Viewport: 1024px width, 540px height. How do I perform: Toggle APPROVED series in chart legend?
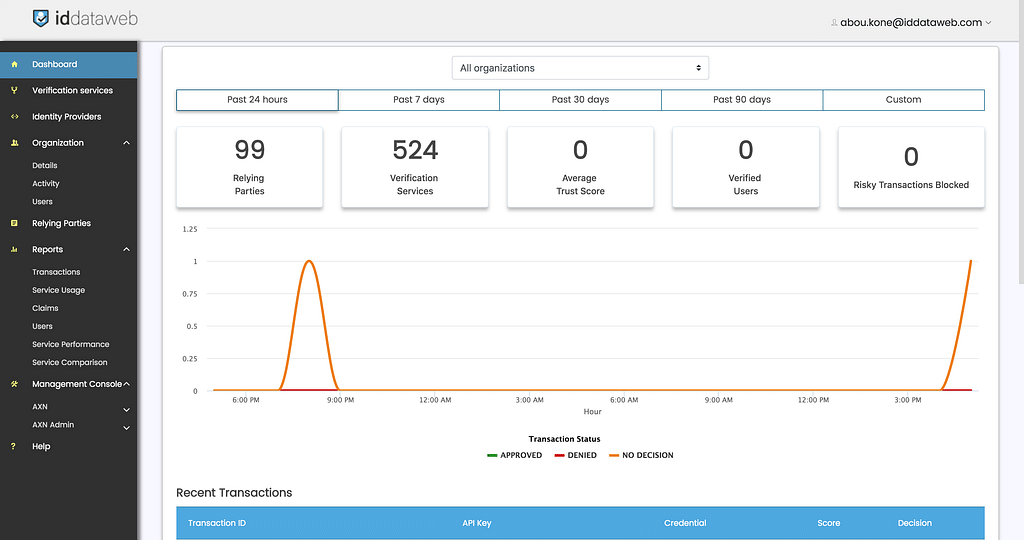pyautogui.click(x=514, y=455)
